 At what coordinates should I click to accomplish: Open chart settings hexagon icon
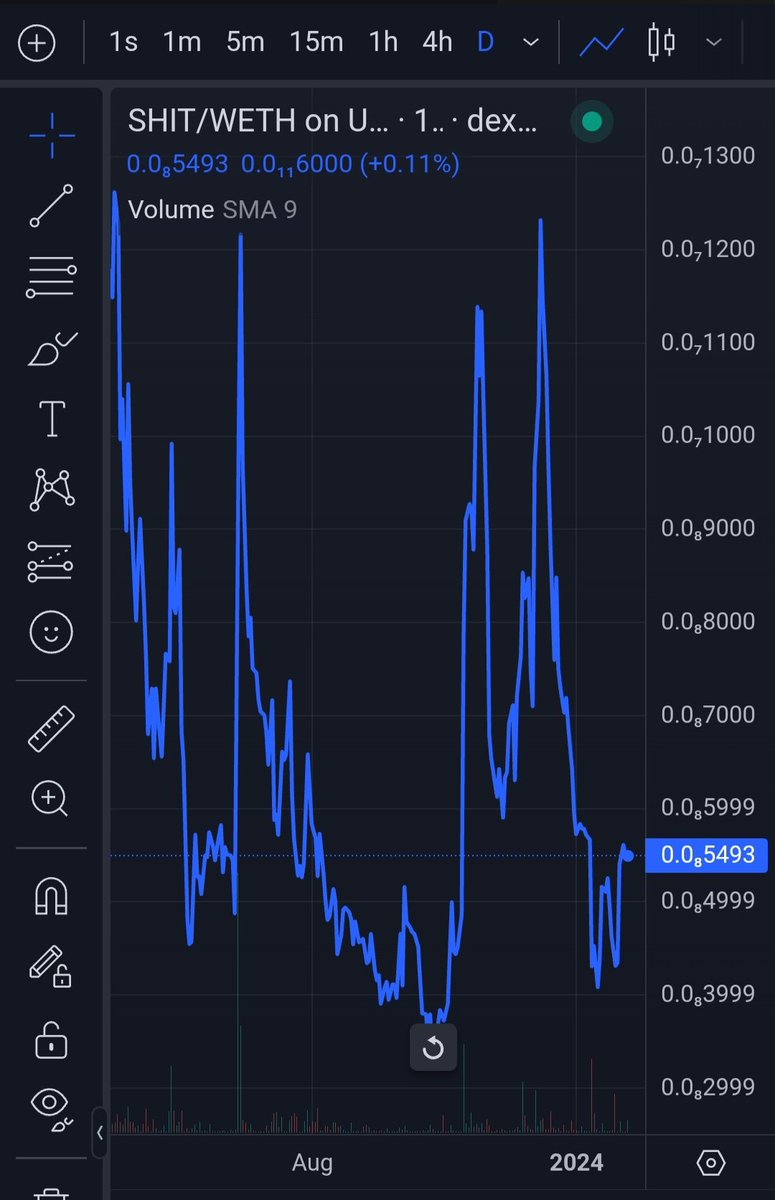click(x=710, y=1163)
